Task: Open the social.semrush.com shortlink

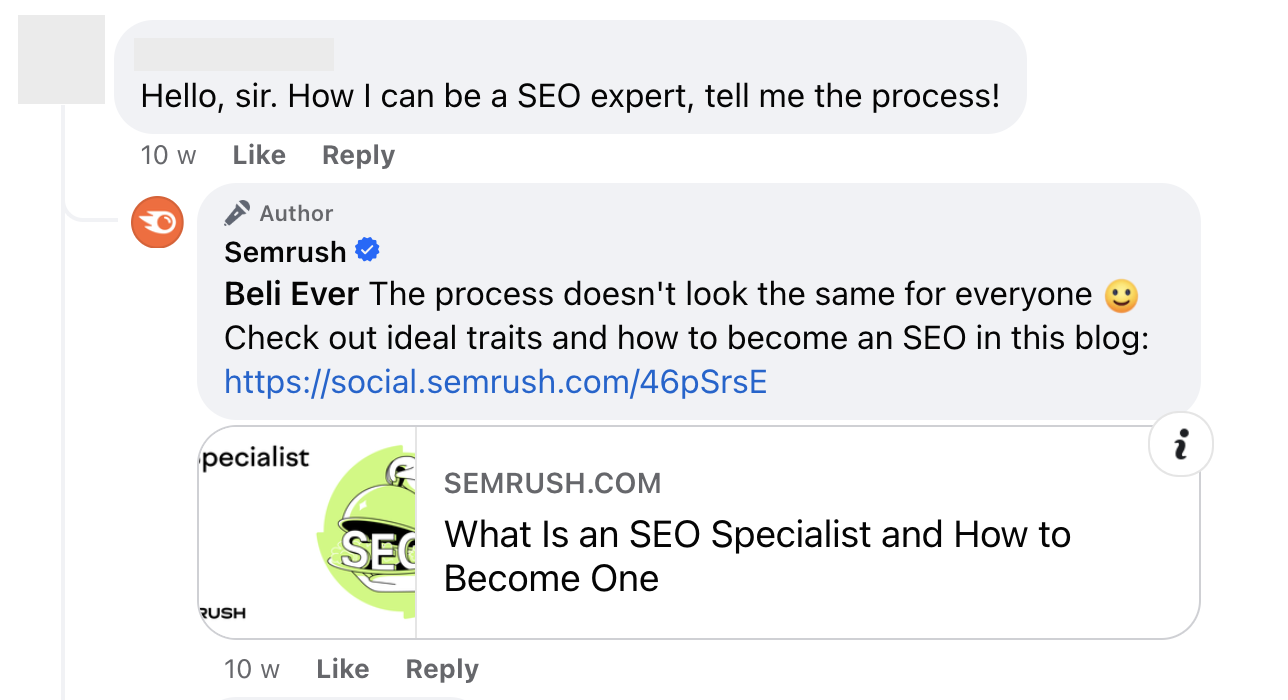Action: 494,381
